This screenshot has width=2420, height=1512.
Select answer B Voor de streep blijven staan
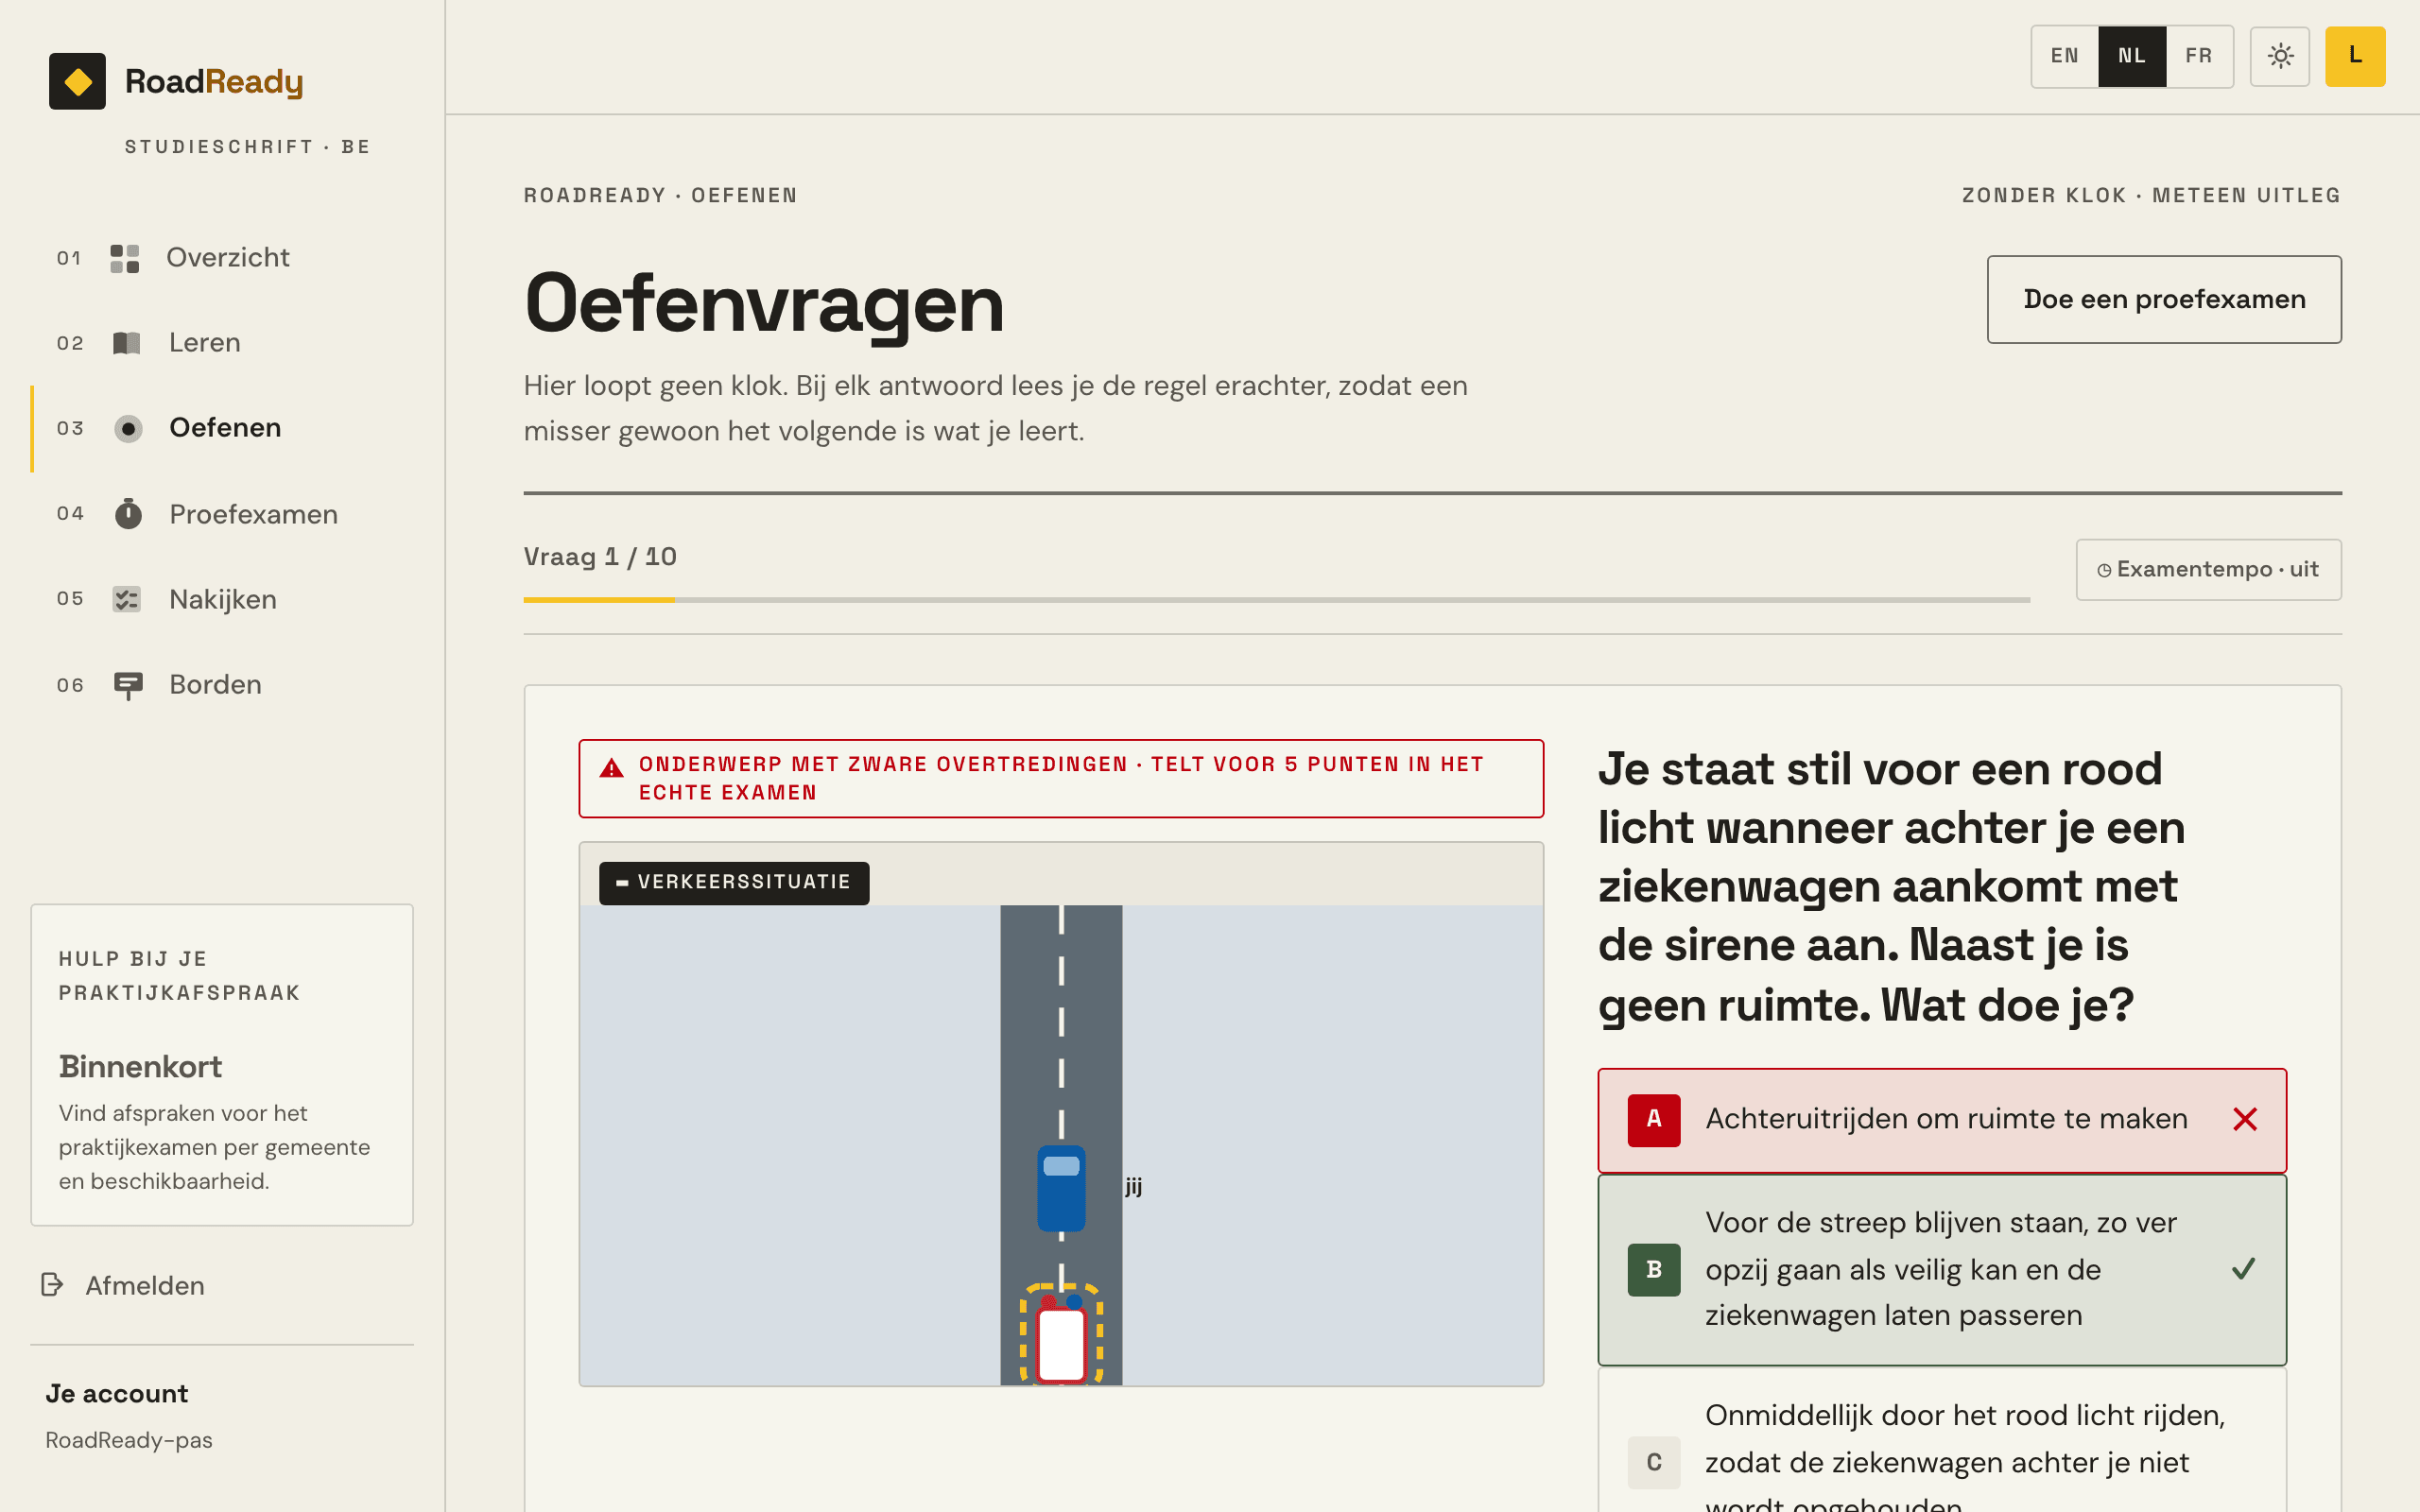[x=1942, y=1269]
